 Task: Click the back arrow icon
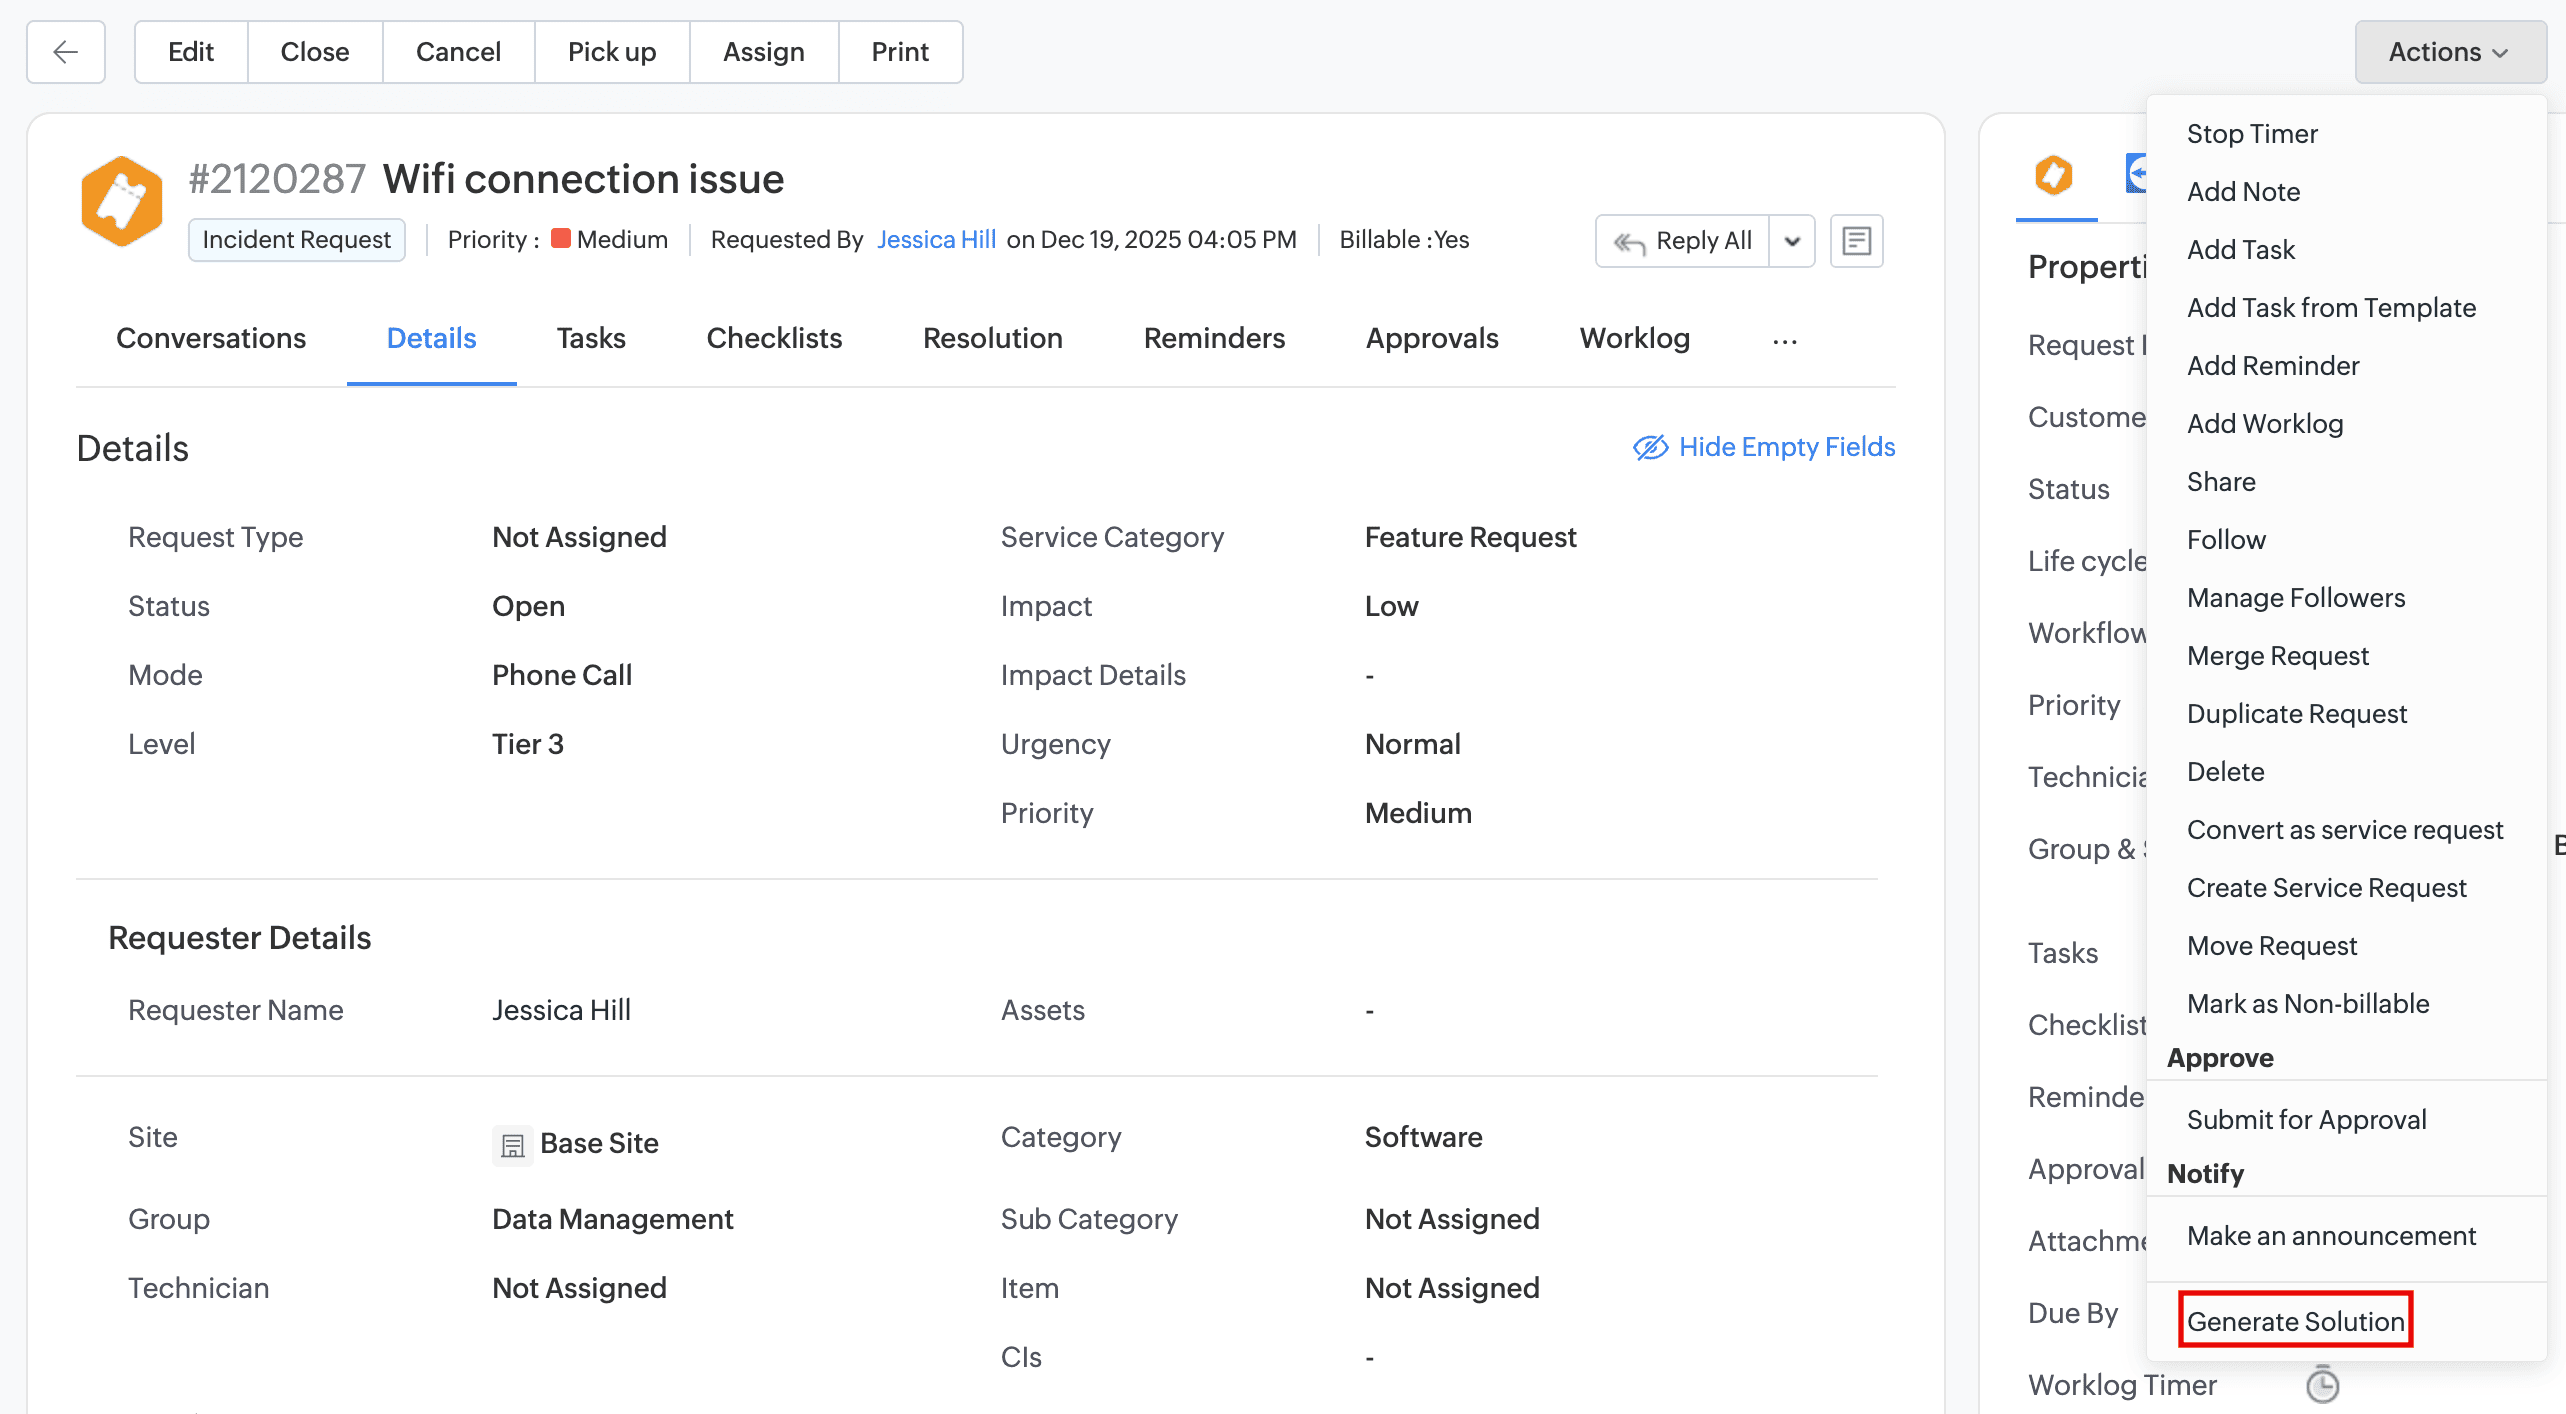click(66, 52)
